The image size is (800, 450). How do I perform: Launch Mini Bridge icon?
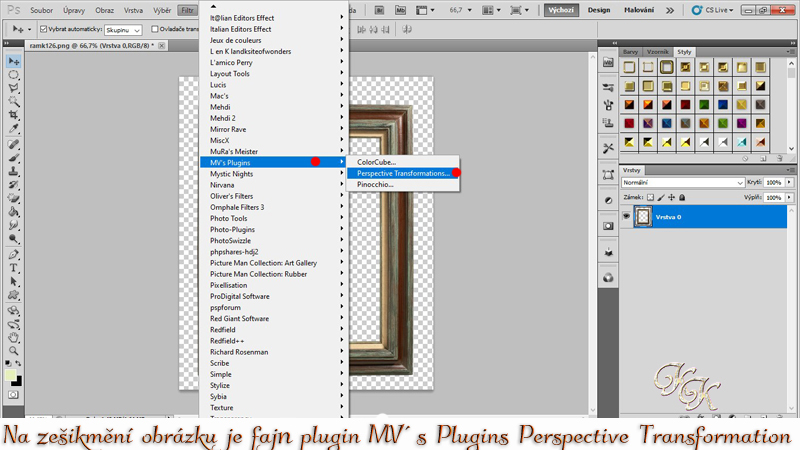tap(401, 10)
